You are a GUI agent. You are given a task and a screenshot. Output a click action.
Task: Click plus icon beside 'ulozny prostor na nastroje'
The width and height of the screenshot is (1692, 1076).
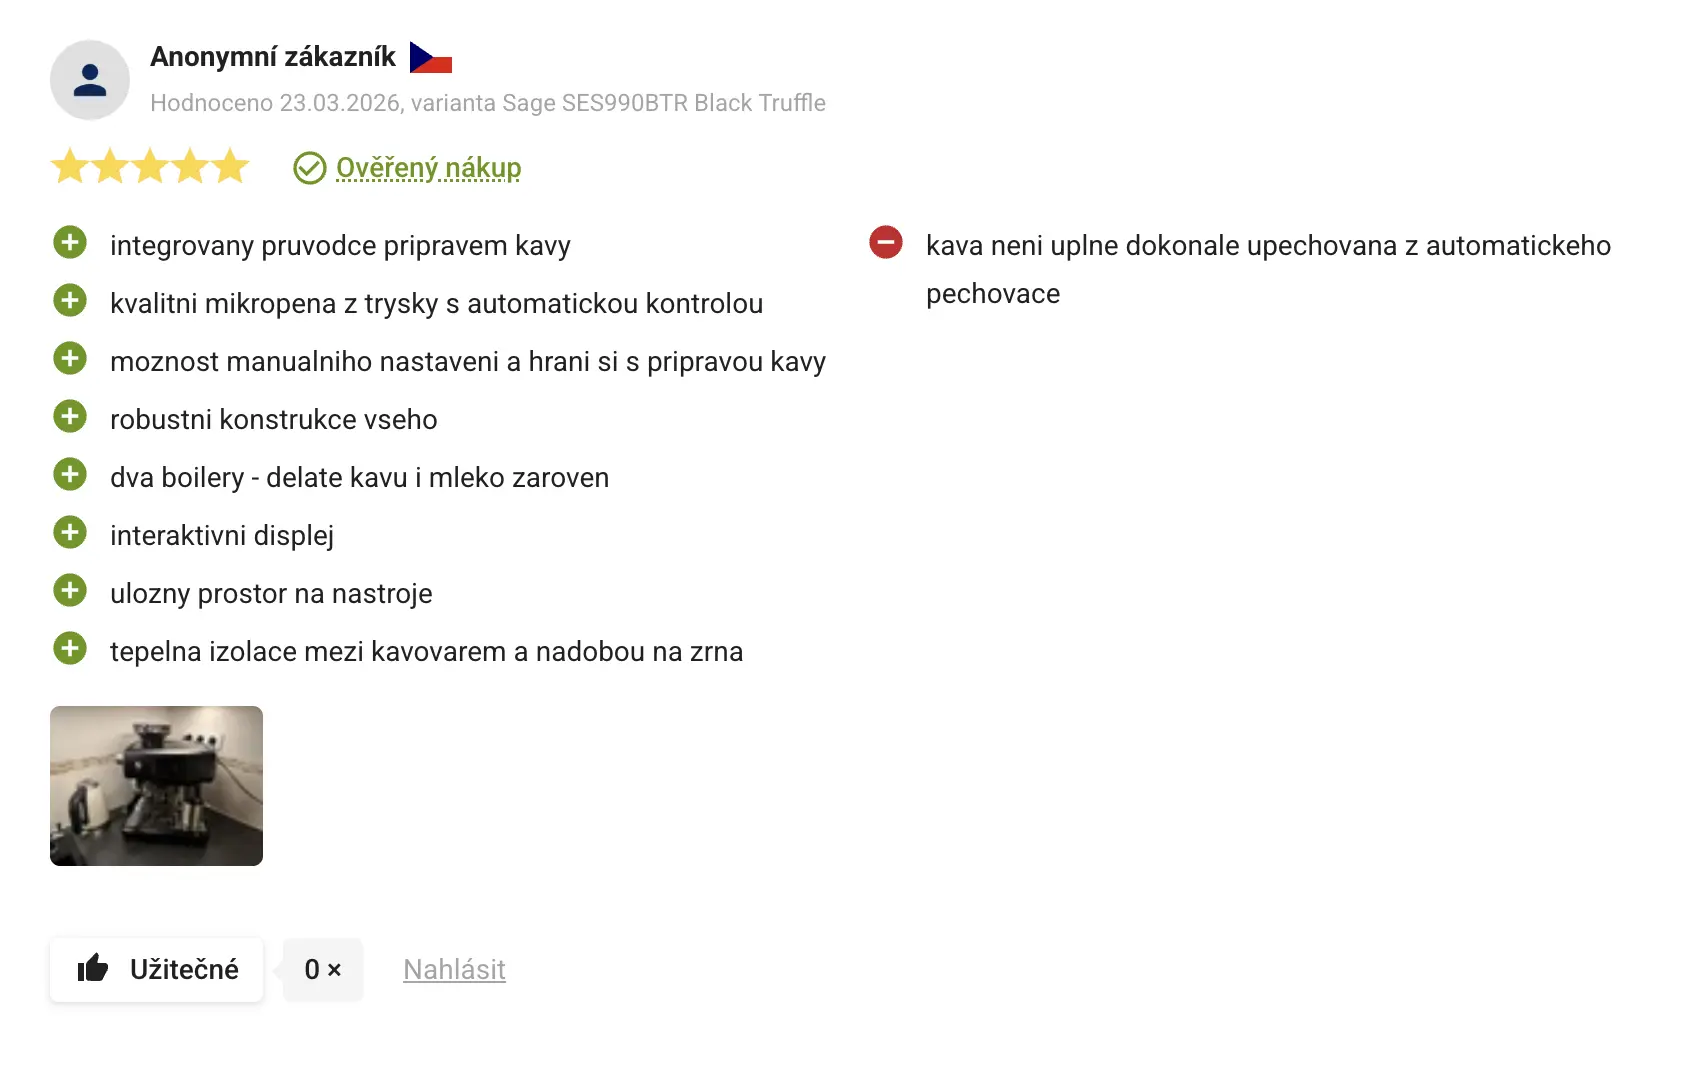(x=70, y=591)
